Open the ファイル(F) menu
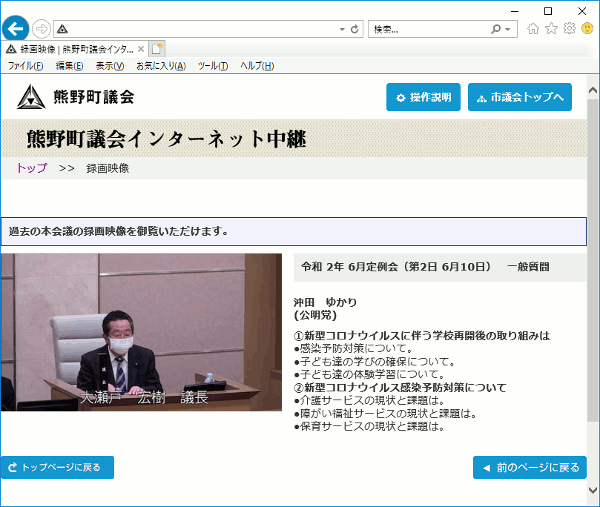 [25, 66]
